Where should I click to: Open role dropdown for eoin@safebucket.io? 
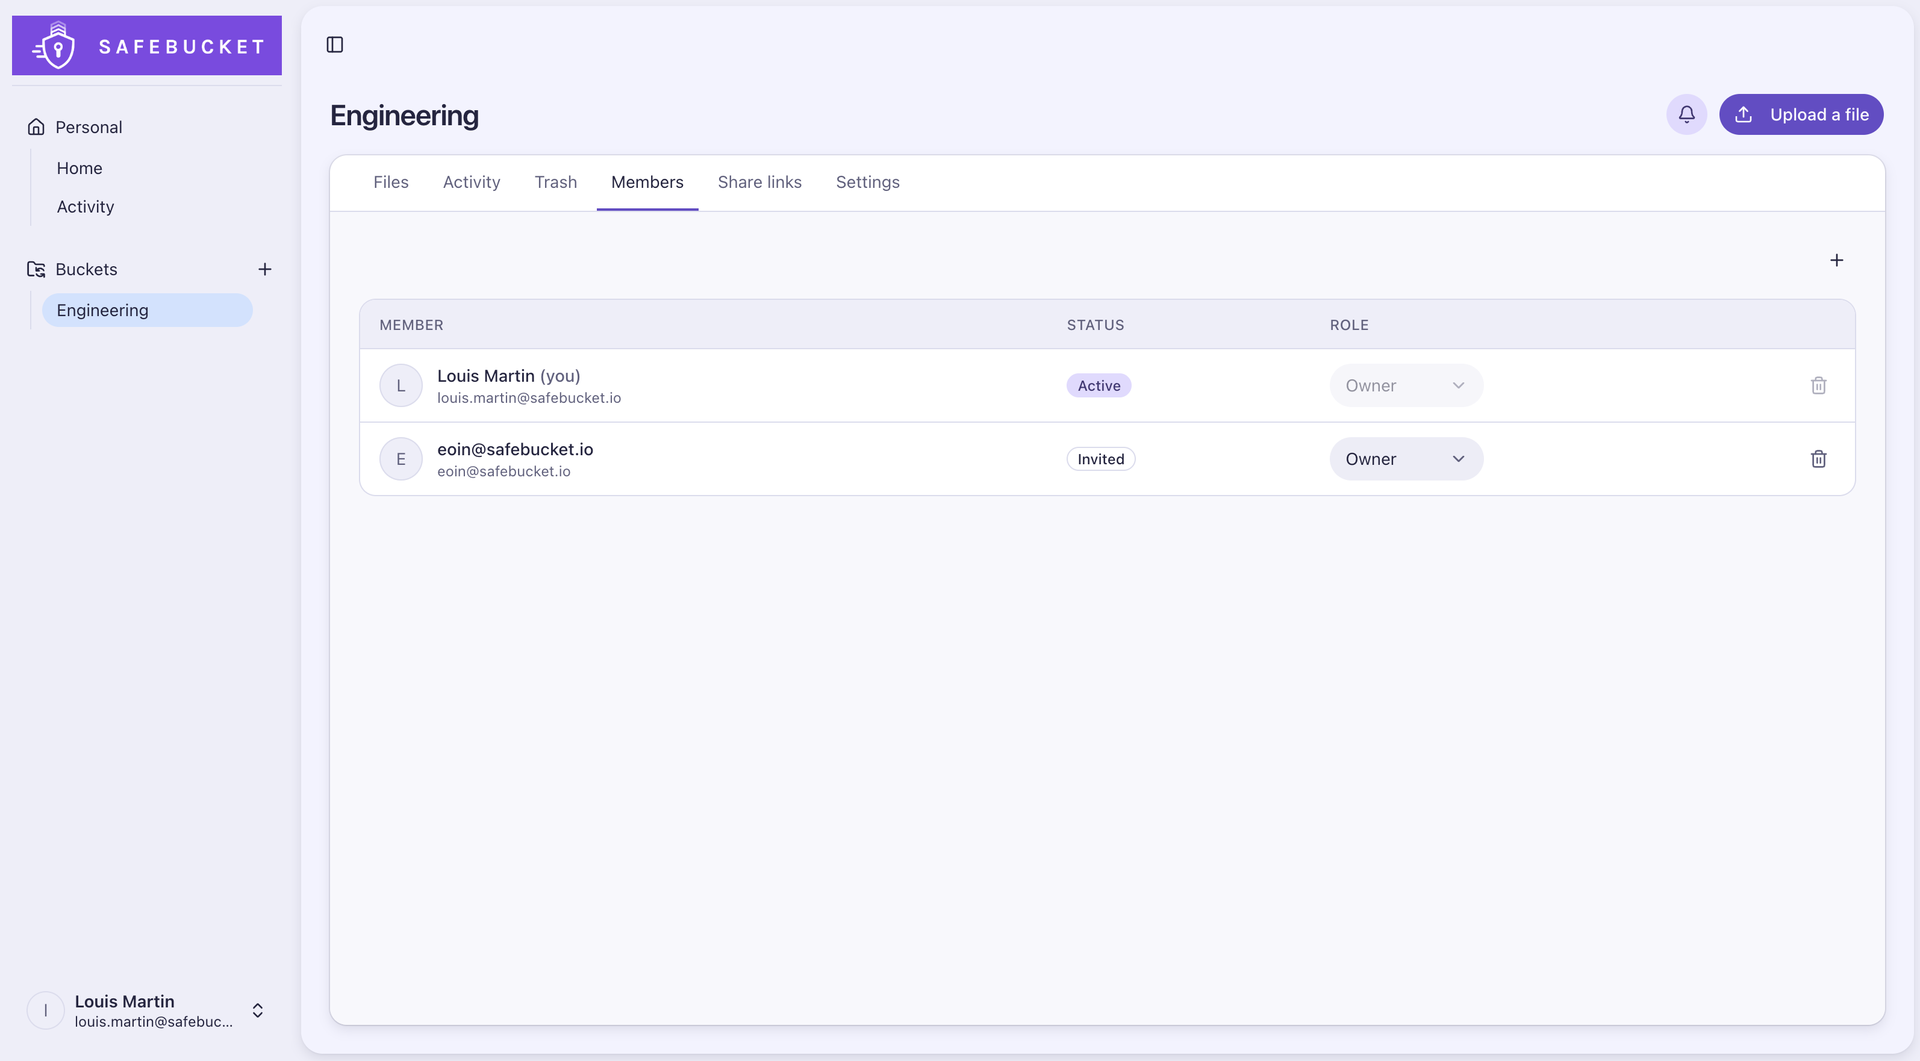[1406, 459]
